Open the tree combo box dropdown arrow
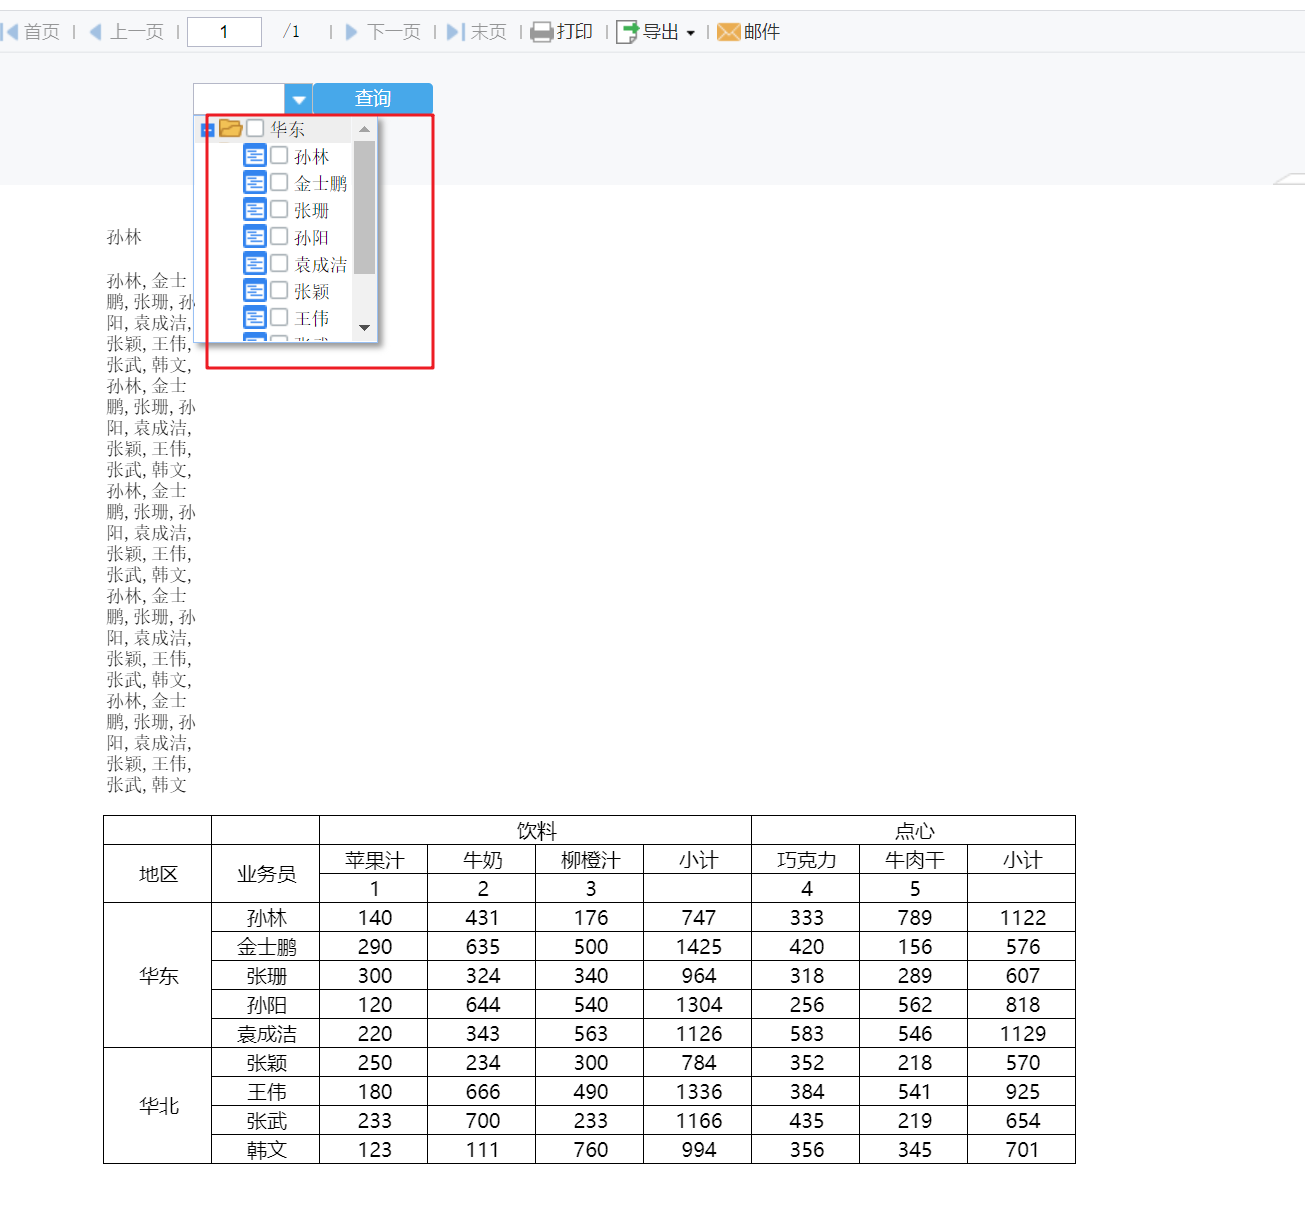Image resolution: width=1305 pixels, height=1206 pixels. tap(299, 99)
